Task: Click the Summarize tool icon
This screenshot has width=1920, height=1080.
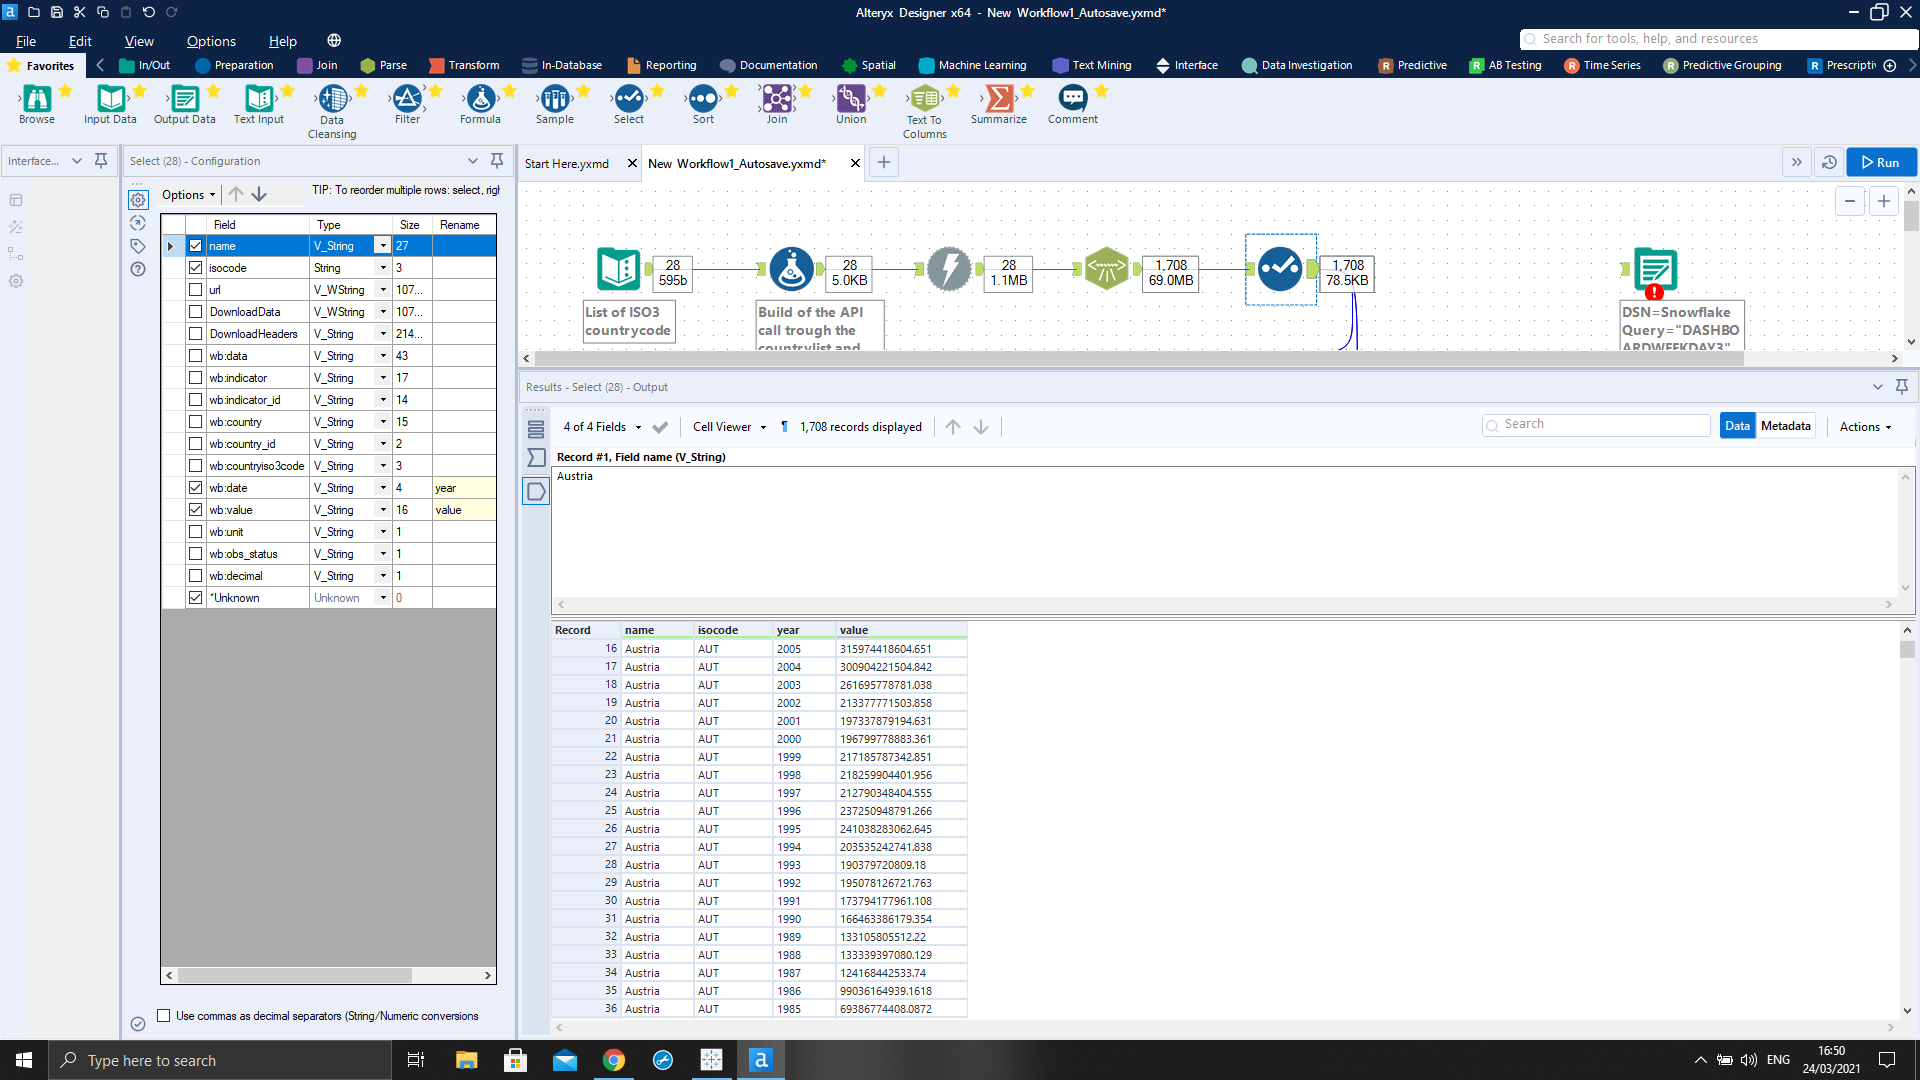Action: coord(998,99)
